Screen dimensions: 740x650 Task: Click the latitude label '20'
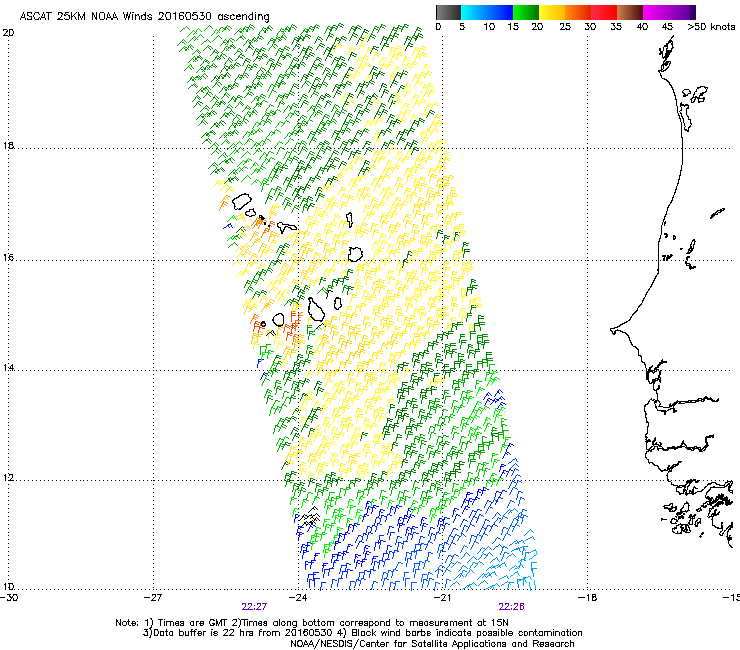(x=8, y=33)
